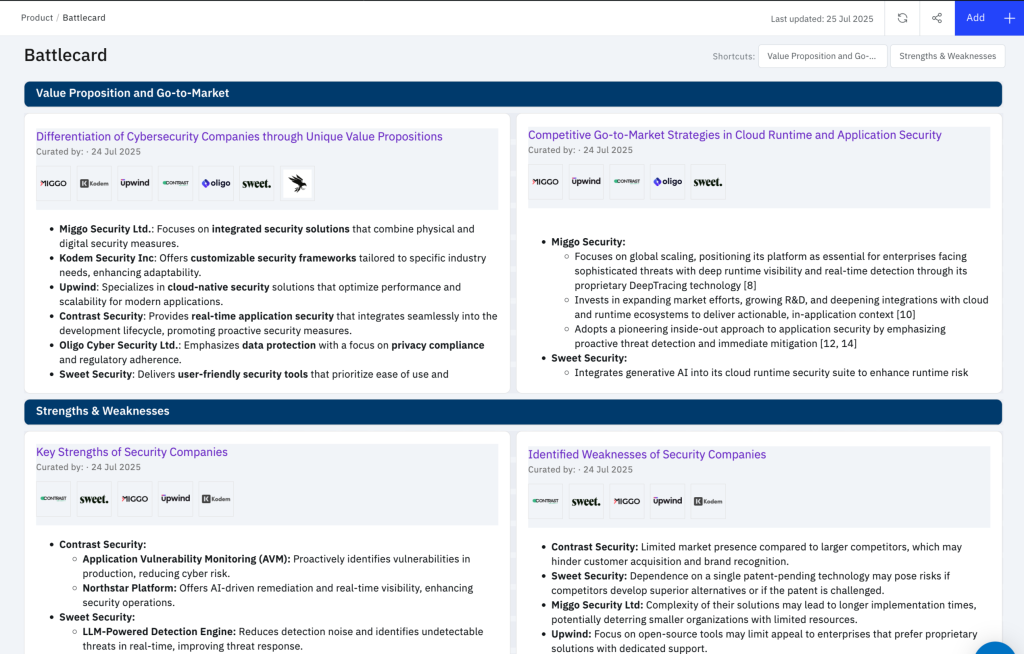The width and height of the screenshot is (1024, 654).
Task: Click the Strengths & Weaknesses section header bar
Action: (x=513, y=412)
